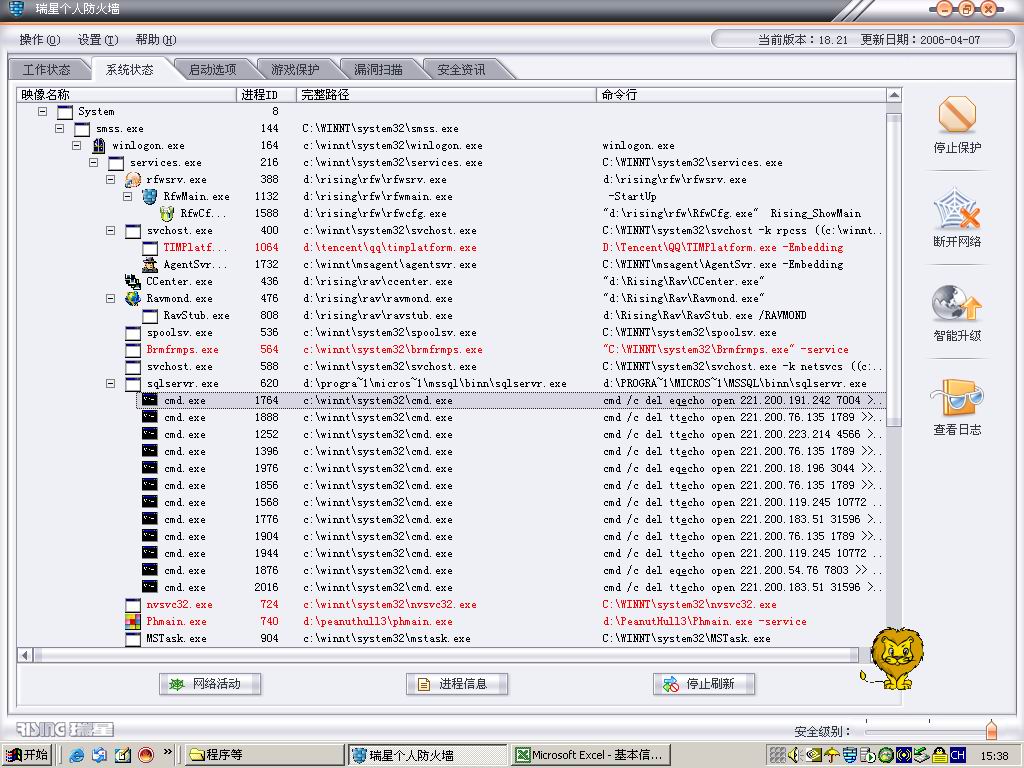Switch to the 工作状态 tab
Screen dimensions: 1024x768
pyautogui.click(x=46, y=69)
